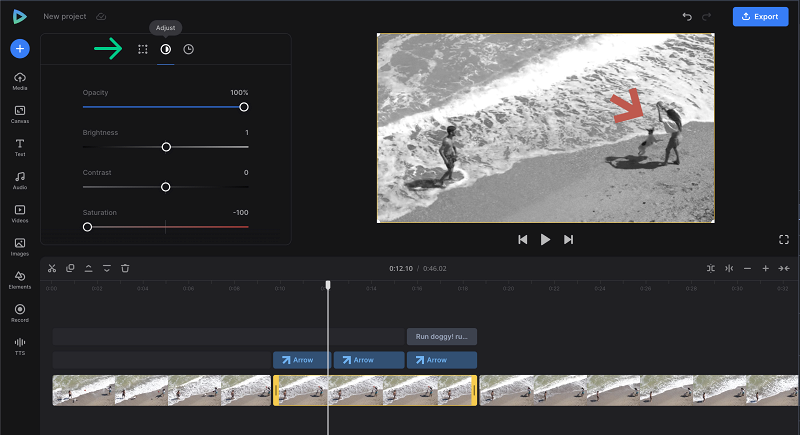The image size is (800, 435).
Task: Open the Record panel
Action: [x=20, y=313]
